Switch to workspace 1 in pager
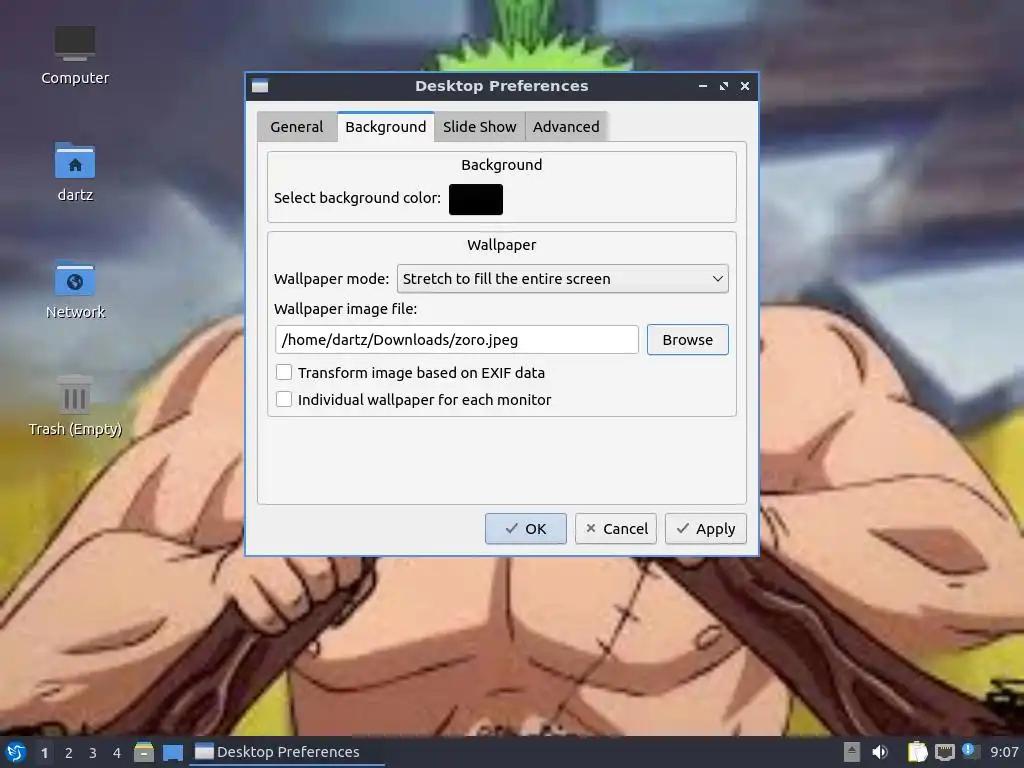 pos(44,753)
